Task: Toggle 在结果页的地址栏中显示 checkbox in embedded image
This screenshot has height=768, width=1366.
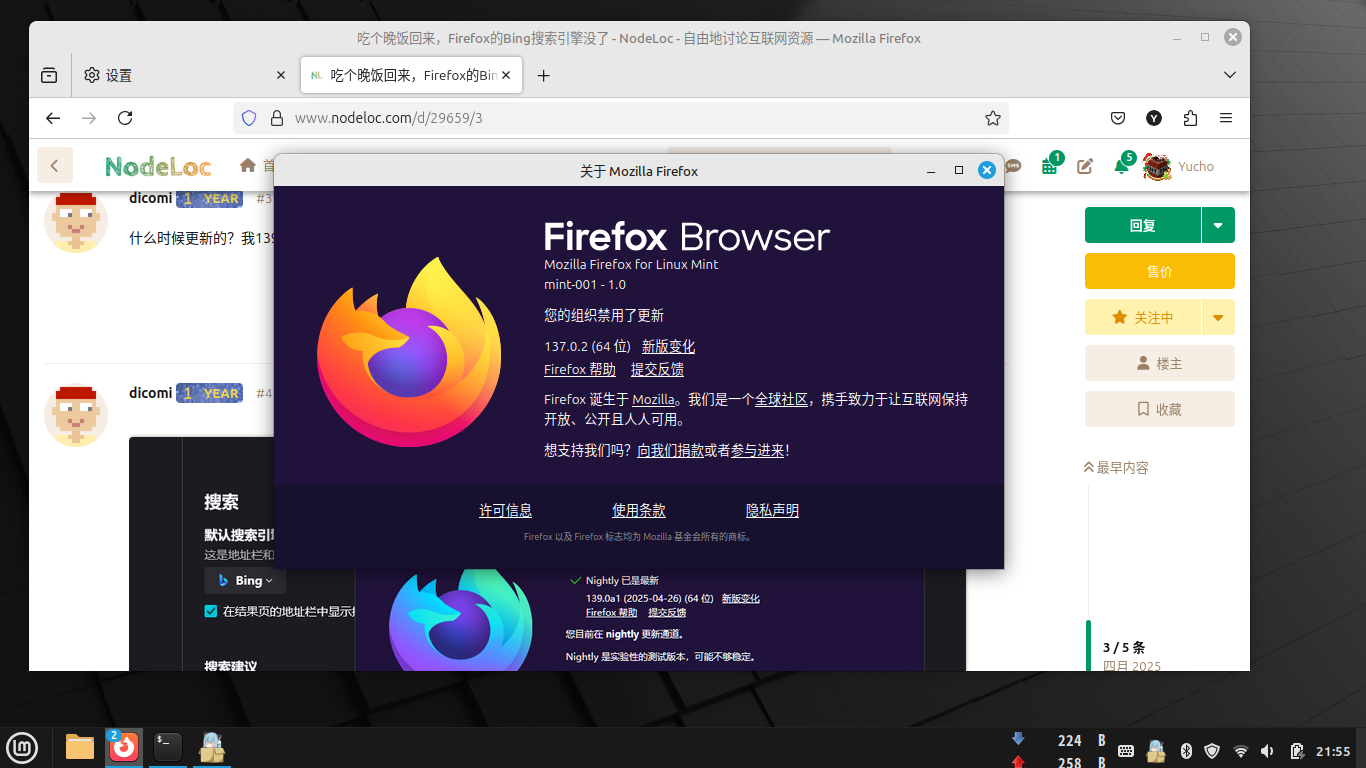Action: pyautogui.click(x=211, y=611)
